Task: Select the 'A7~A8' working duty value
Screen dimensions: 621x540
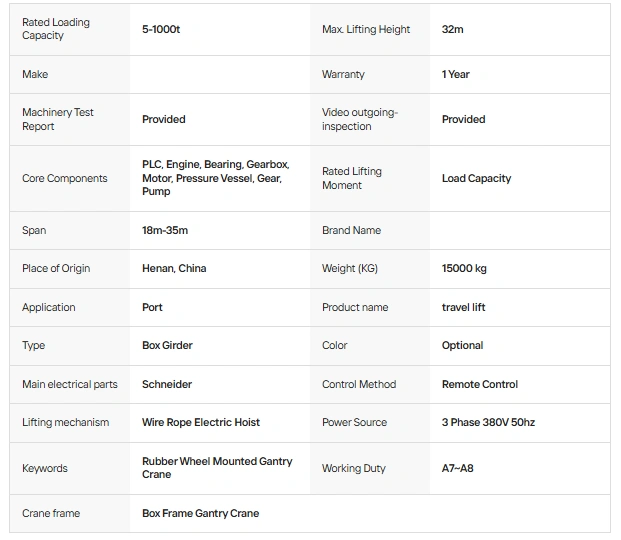Action: 458,468
